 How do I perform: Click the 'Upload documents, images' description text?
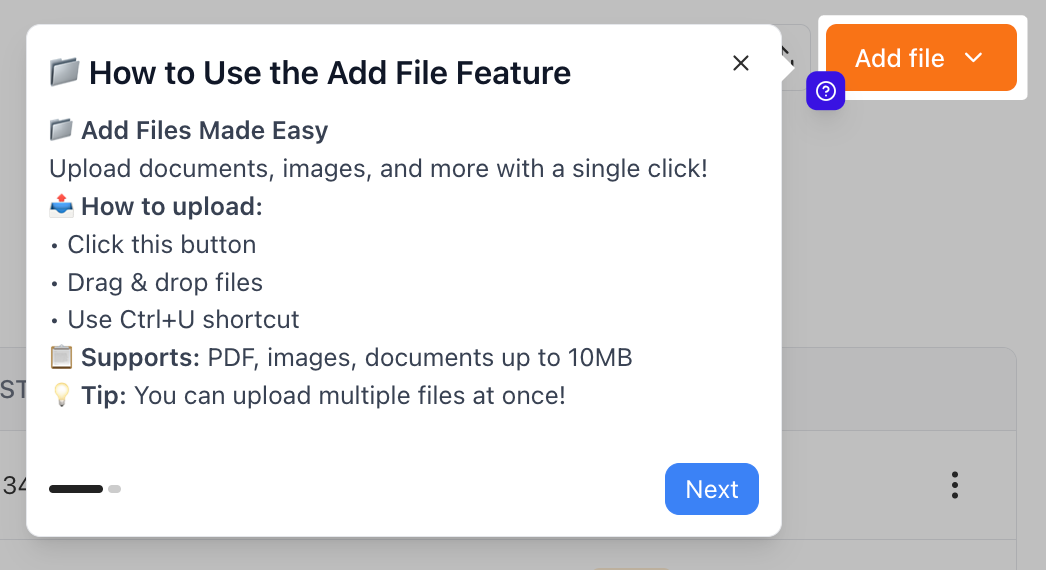point(379,168)
